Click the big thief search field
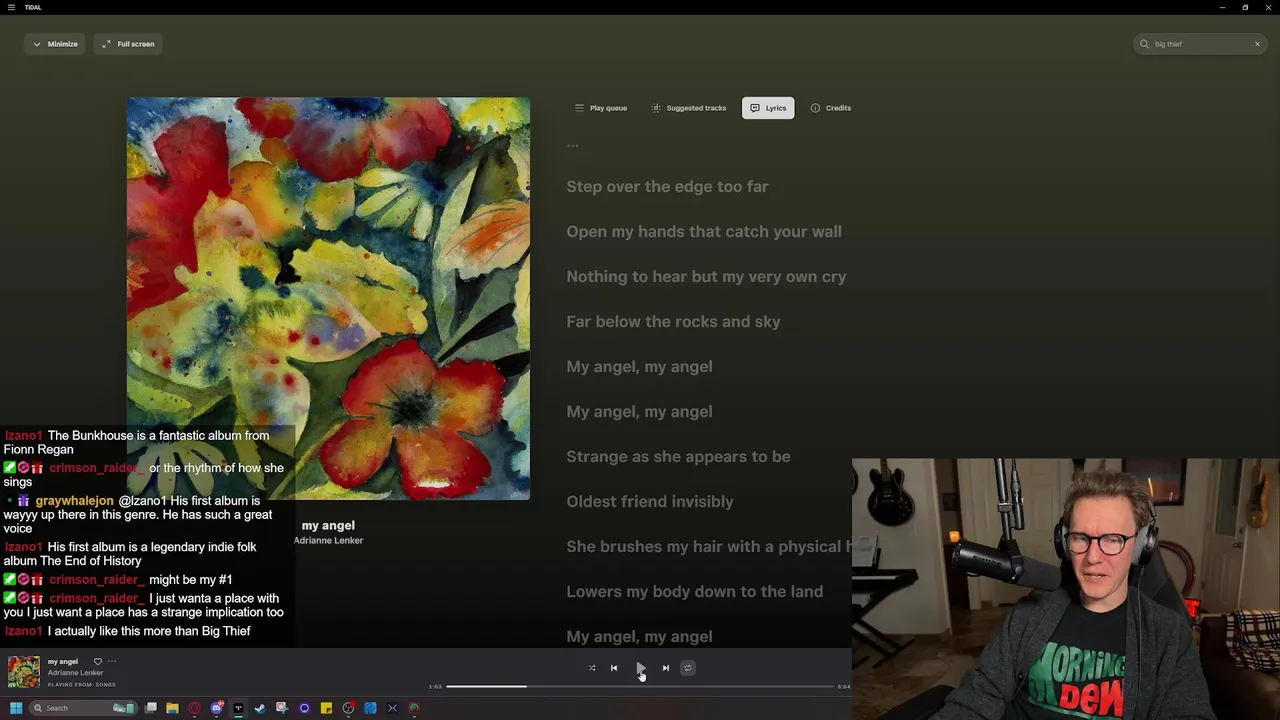The height and width of the screenshot is (720, 1280). tap(1200, 44)
